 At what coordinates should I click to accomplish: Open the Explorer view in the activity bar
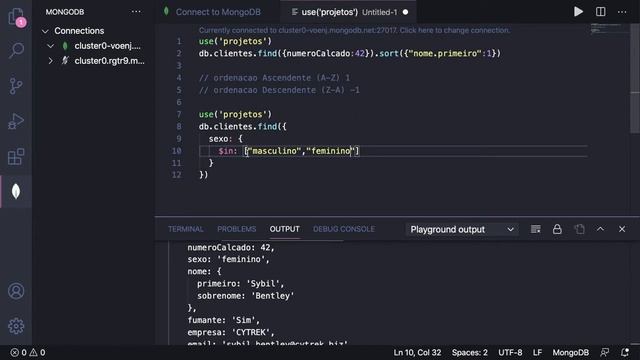click(x=16, y=17)
